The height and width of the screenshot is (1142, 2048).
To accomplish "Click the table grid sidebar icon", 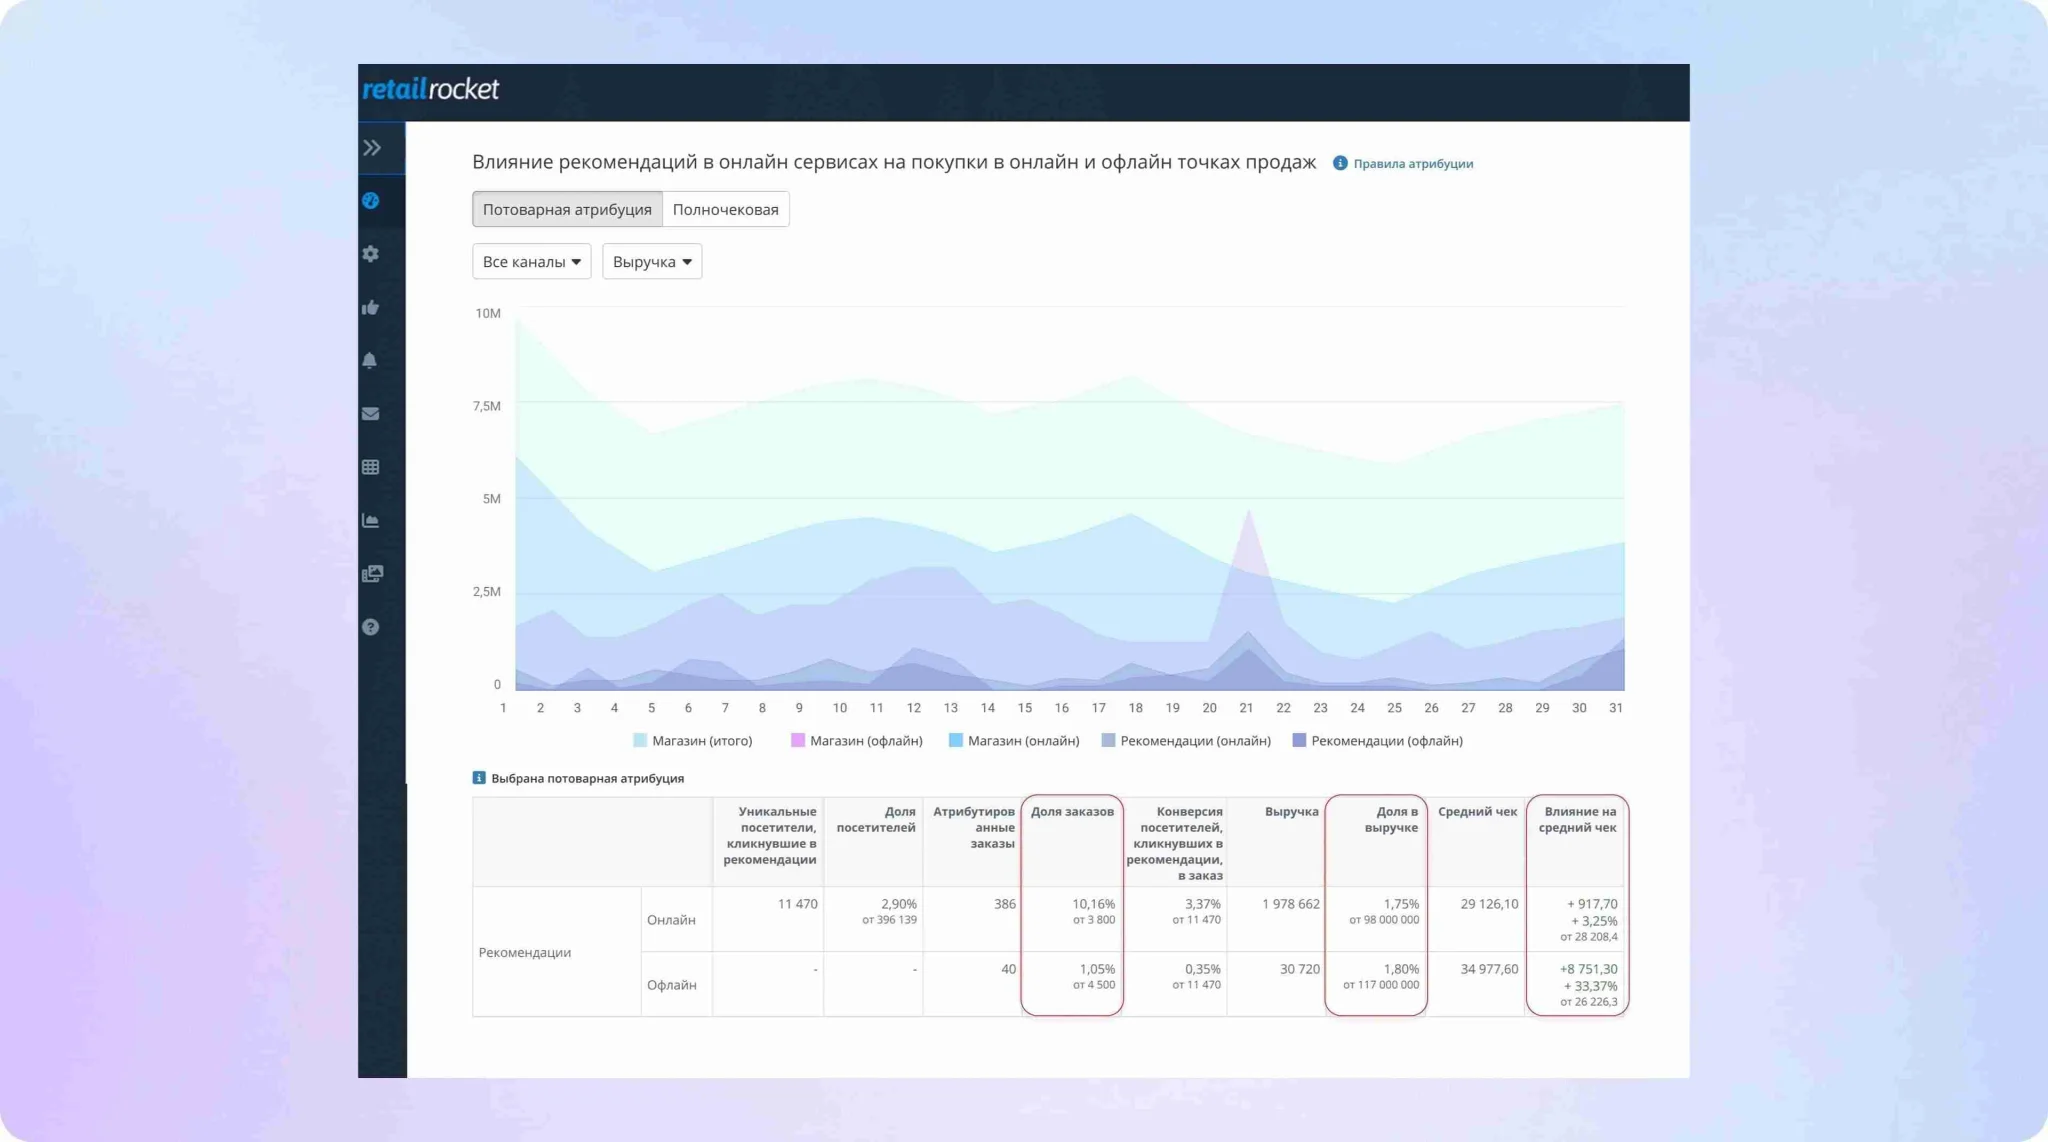I will pos(371,467).
